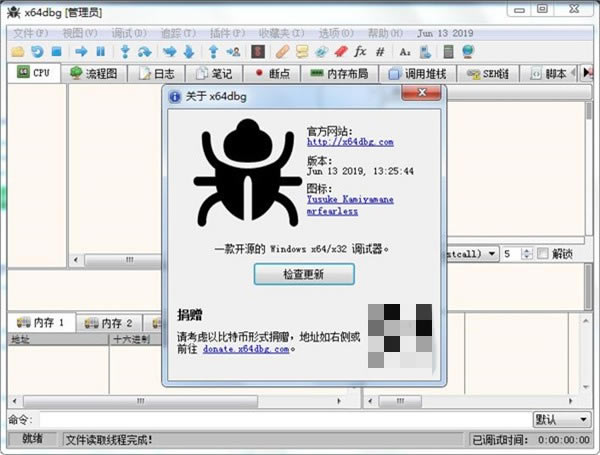Open the patches bandage icon

(x=282, y=51)
